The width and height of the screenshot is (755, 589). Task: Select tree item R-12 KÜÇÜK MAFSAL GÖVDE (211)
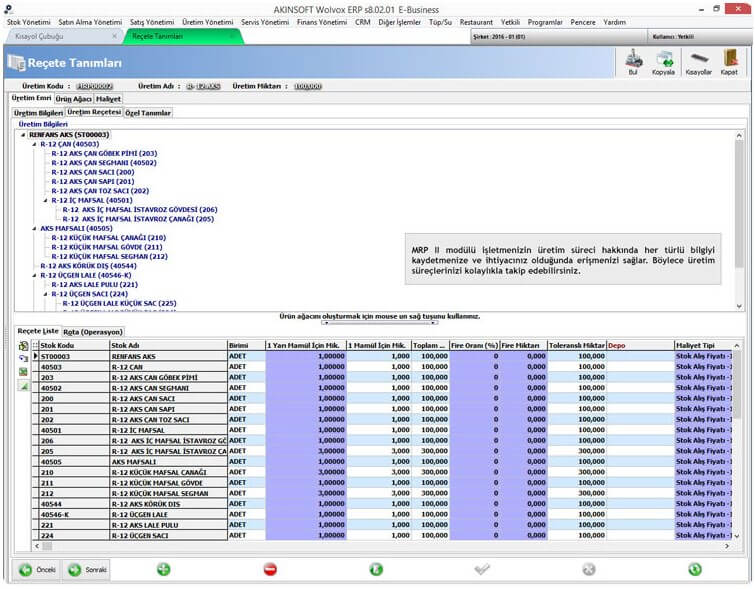pyautogui.click(x=107, y=247)
